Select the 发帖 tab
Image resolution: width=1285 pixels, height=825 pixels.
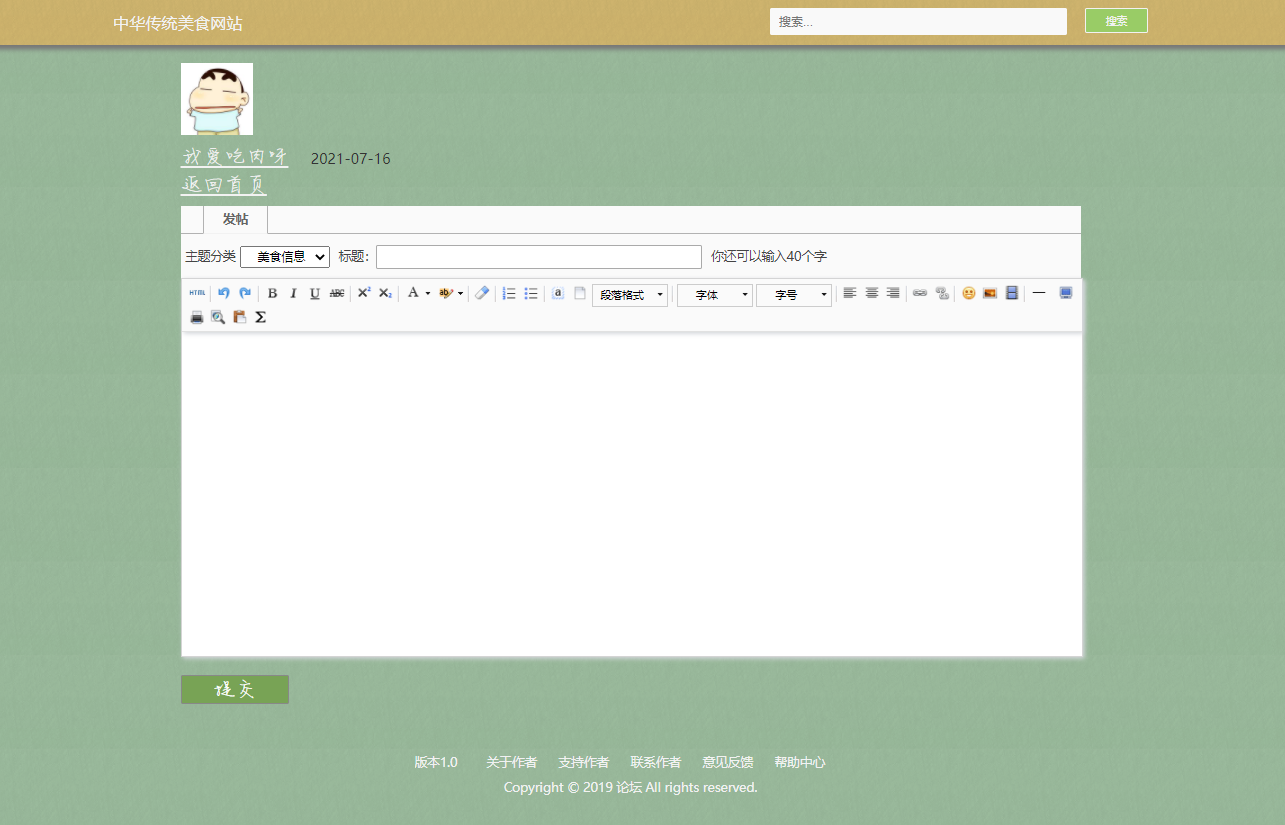coord(236,220)
